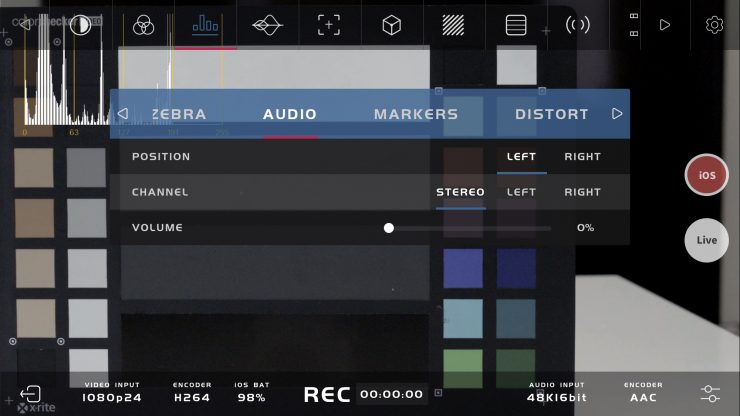Click the Volume slider handle

tap(389, 228)
